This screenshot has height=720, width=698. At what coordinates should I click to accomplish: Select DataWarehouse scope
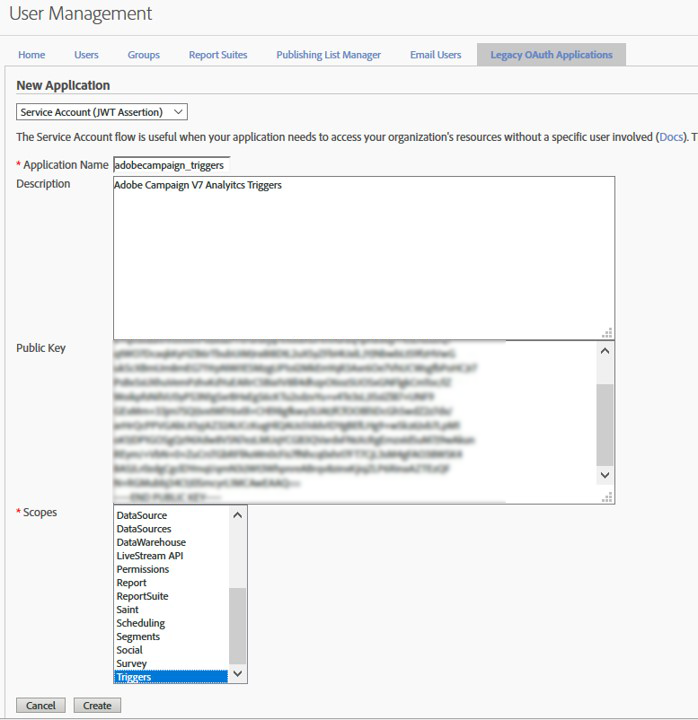pyautogui.click(x=171, y=542)
